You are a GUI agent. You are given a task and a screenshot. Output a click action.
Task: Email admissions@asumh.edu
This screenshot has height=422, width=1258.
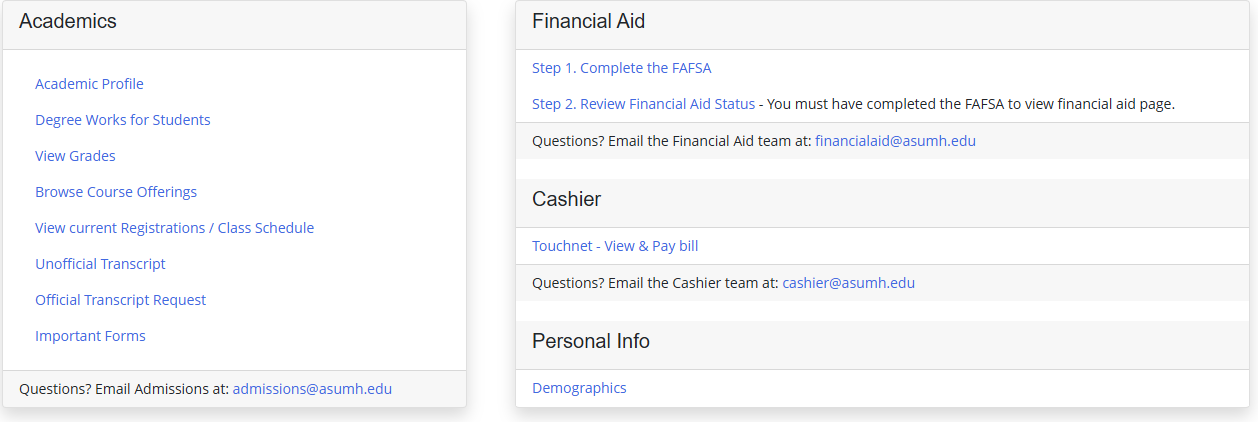pyautogui.click(x=312, y=389)
